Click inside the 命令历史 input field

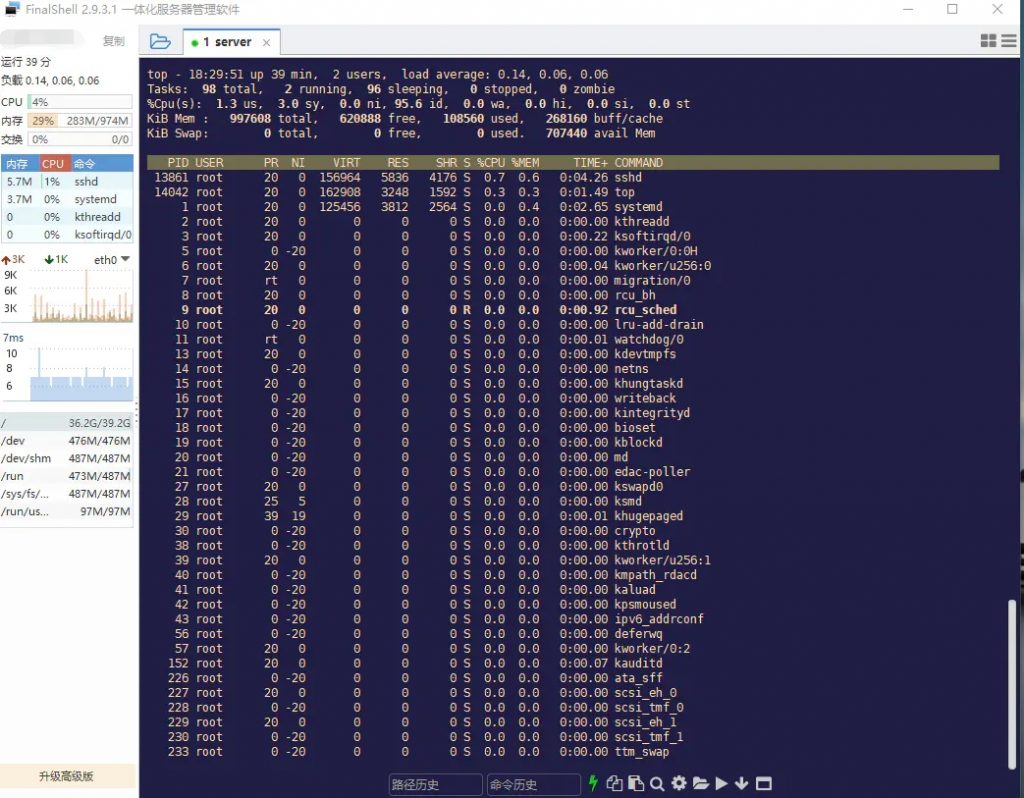click(533, 784)
